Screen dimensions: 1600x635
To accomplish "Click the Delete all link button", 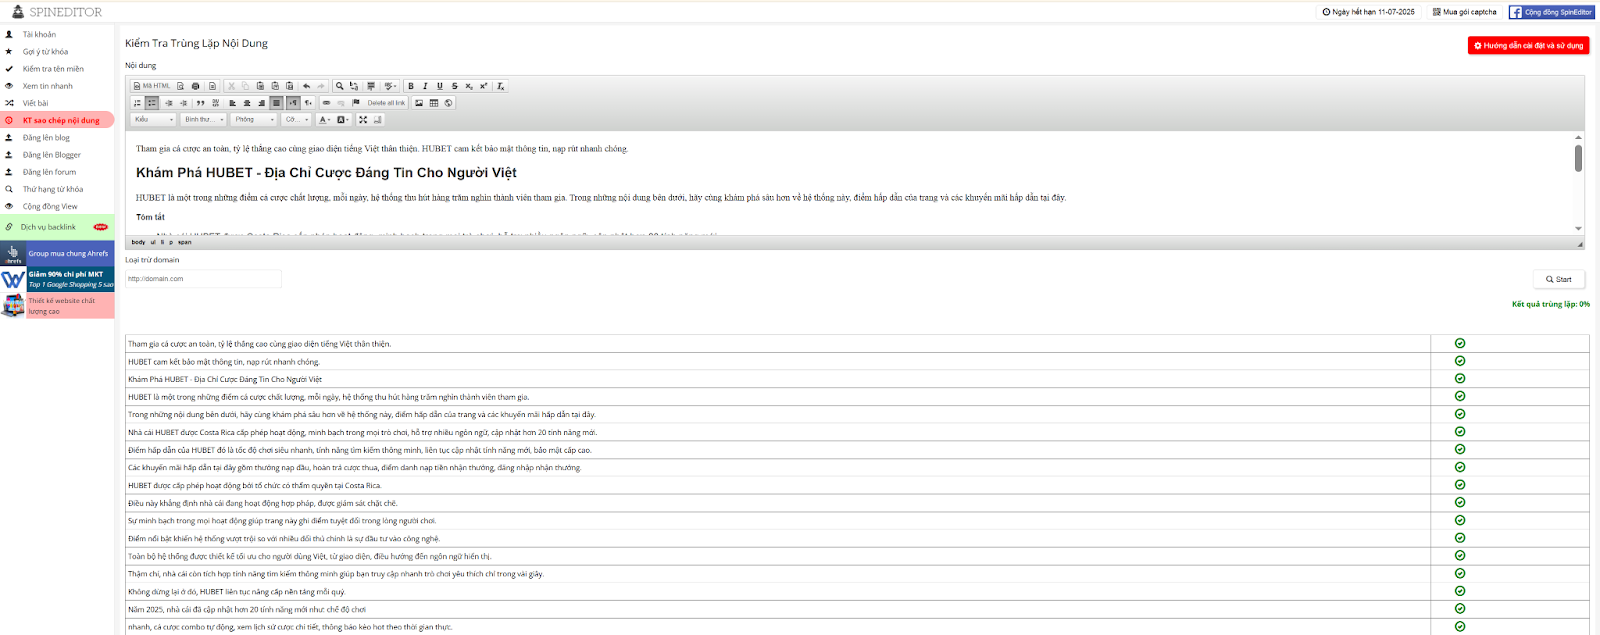I will pyautogui.click(x=386, y=103).
